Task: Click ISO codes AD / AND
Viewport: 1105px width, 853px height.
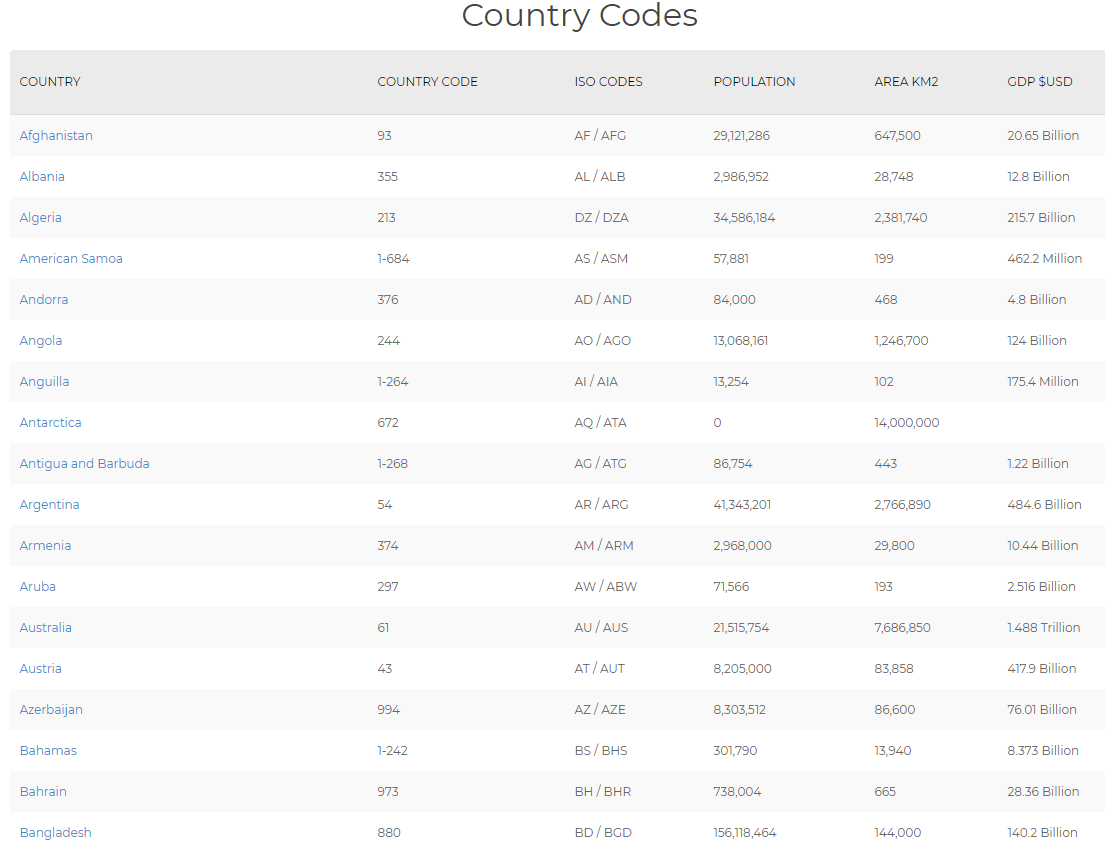Action: click(x=603, y=299)
